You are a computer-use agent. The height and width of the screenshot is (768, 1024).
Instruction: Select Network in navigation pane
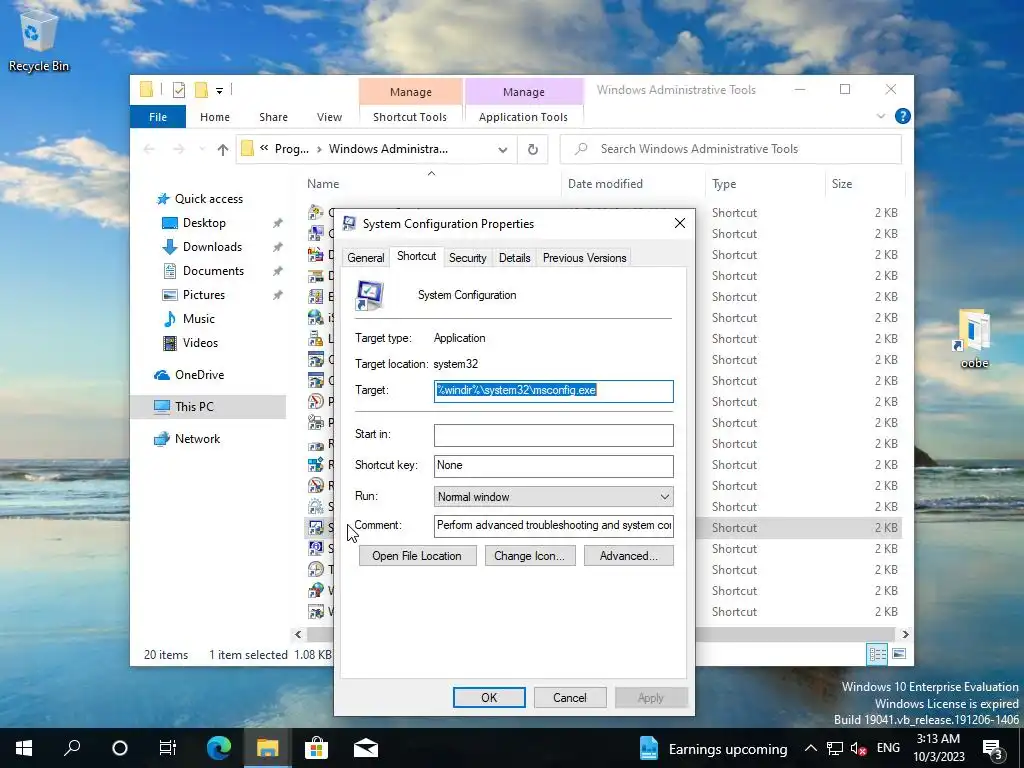pos(197,439)
